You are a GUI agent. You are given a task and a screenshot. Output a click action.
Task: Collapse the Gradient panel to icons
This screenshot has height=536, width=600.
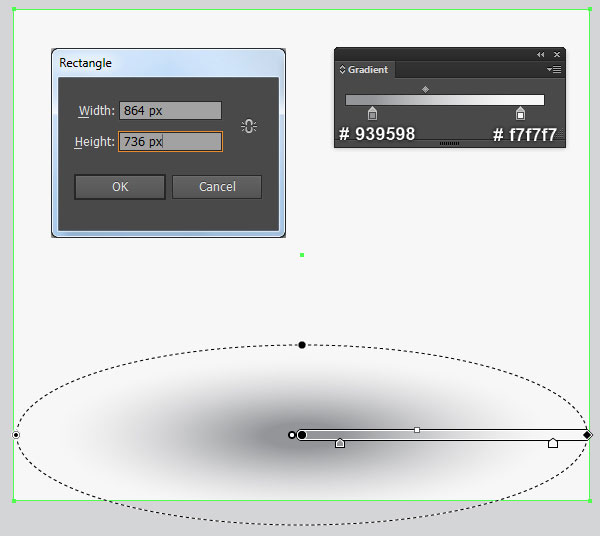(540, 55)
